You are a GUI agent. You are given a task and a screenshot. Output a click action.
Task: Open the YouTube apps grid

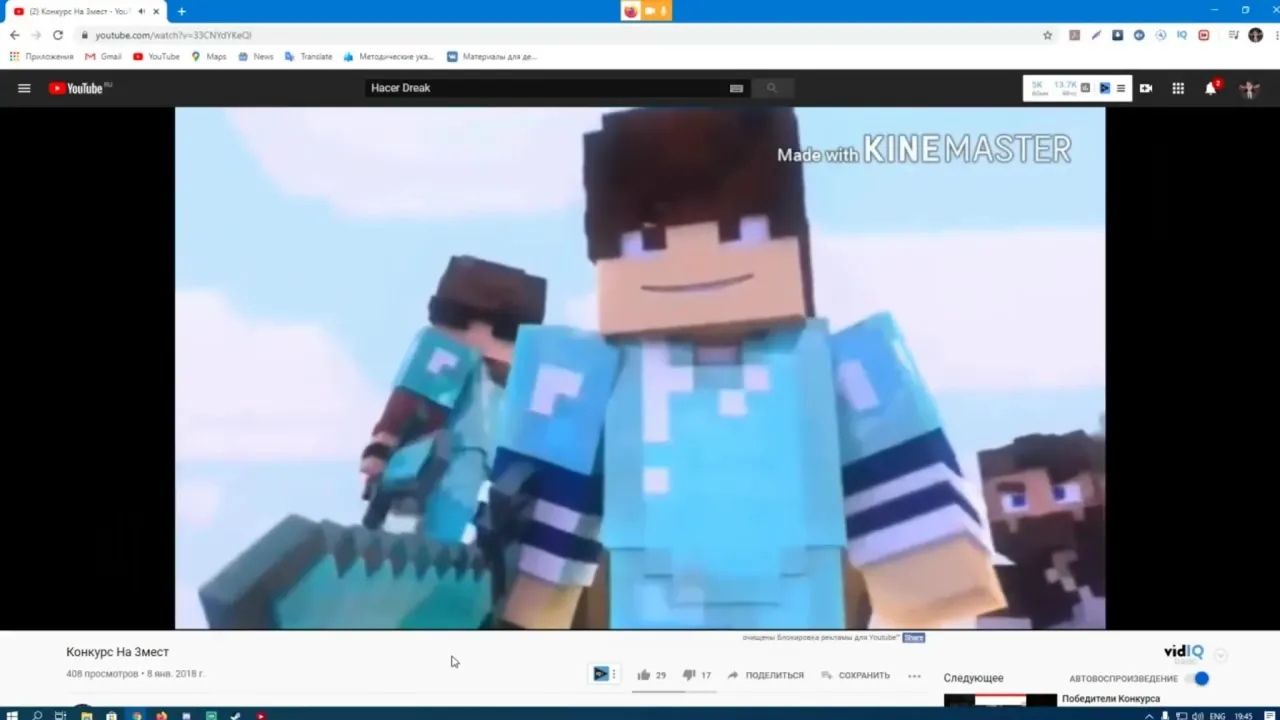tap(1178, 88)
